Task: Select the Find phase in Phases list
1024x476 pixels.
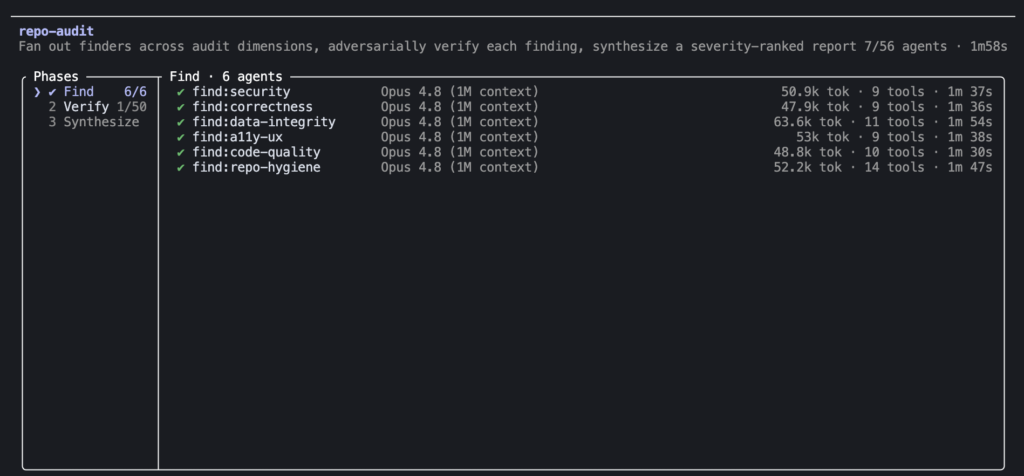Action: click(90, 92)
